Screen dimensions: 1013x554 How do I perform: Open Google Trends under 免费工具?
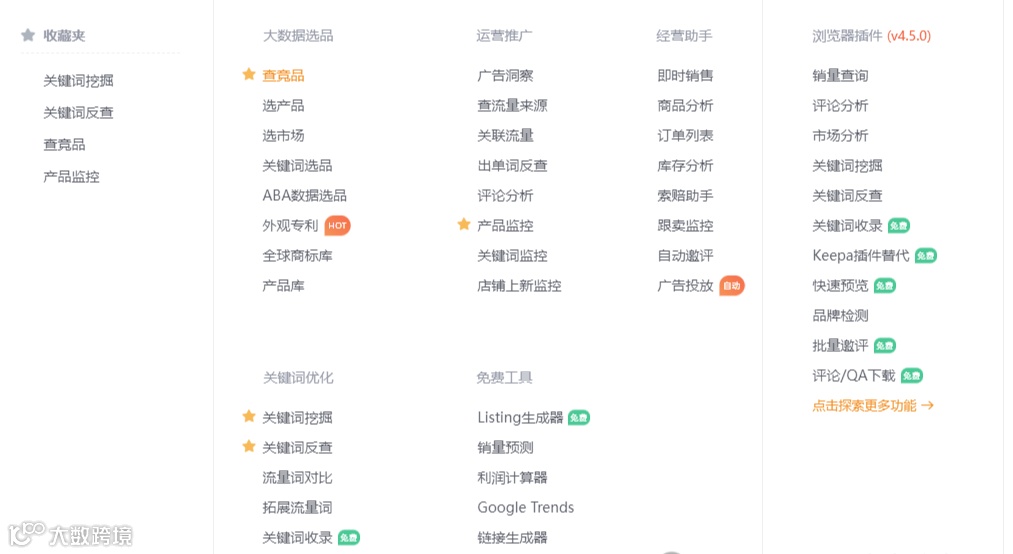pos(525,507)
